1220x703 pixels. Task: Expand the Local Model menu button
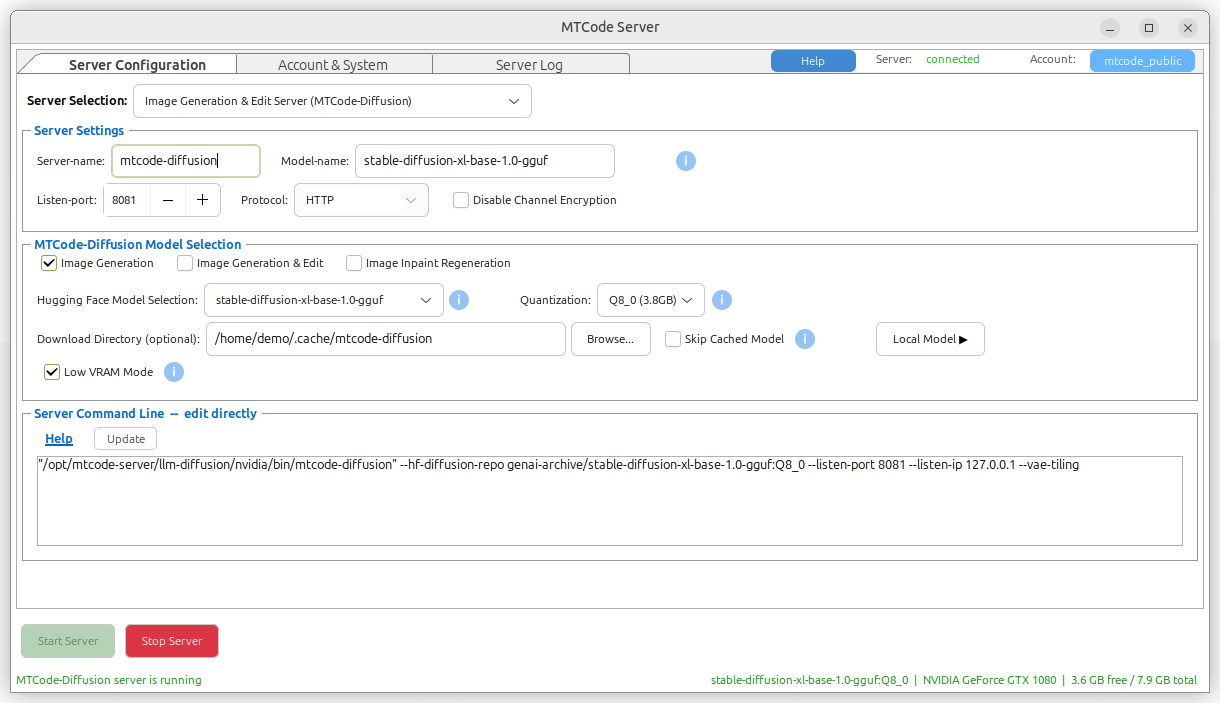(x=930, y=339)
